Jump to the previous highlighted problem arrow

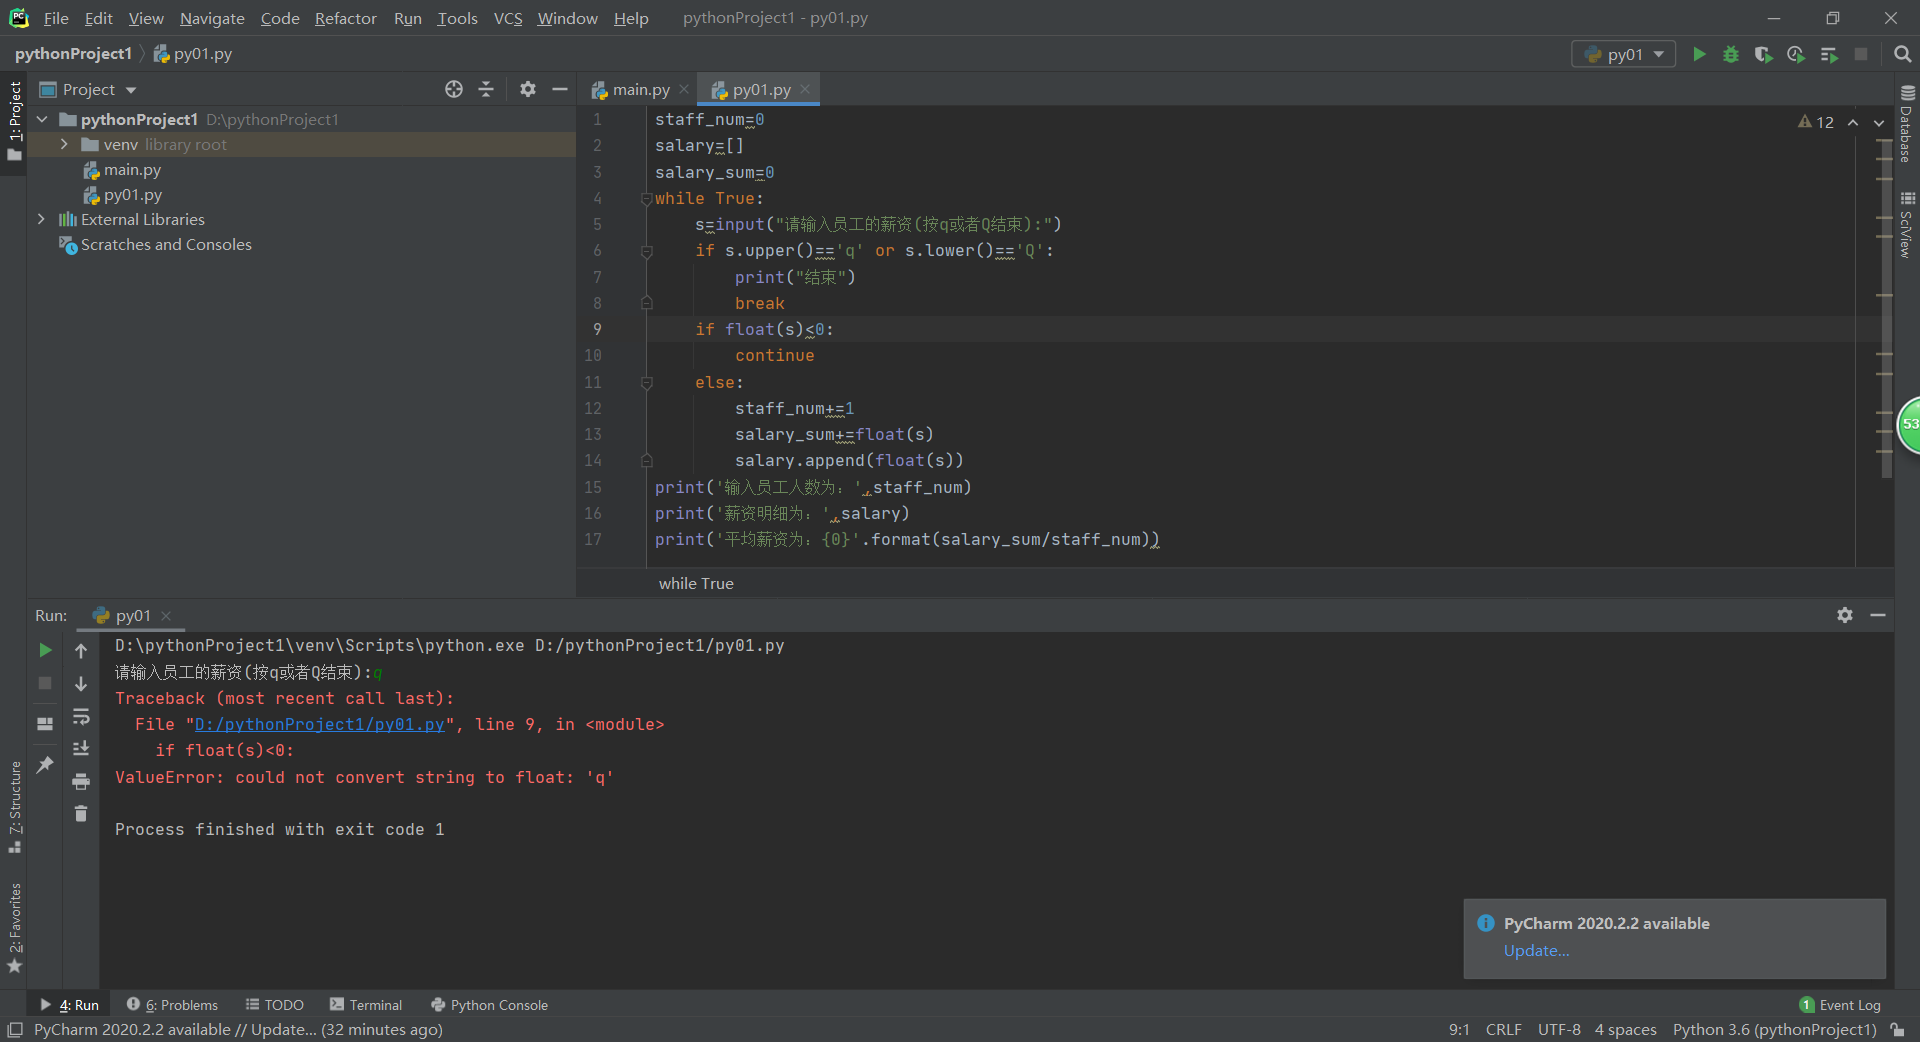click(1853, 122)
